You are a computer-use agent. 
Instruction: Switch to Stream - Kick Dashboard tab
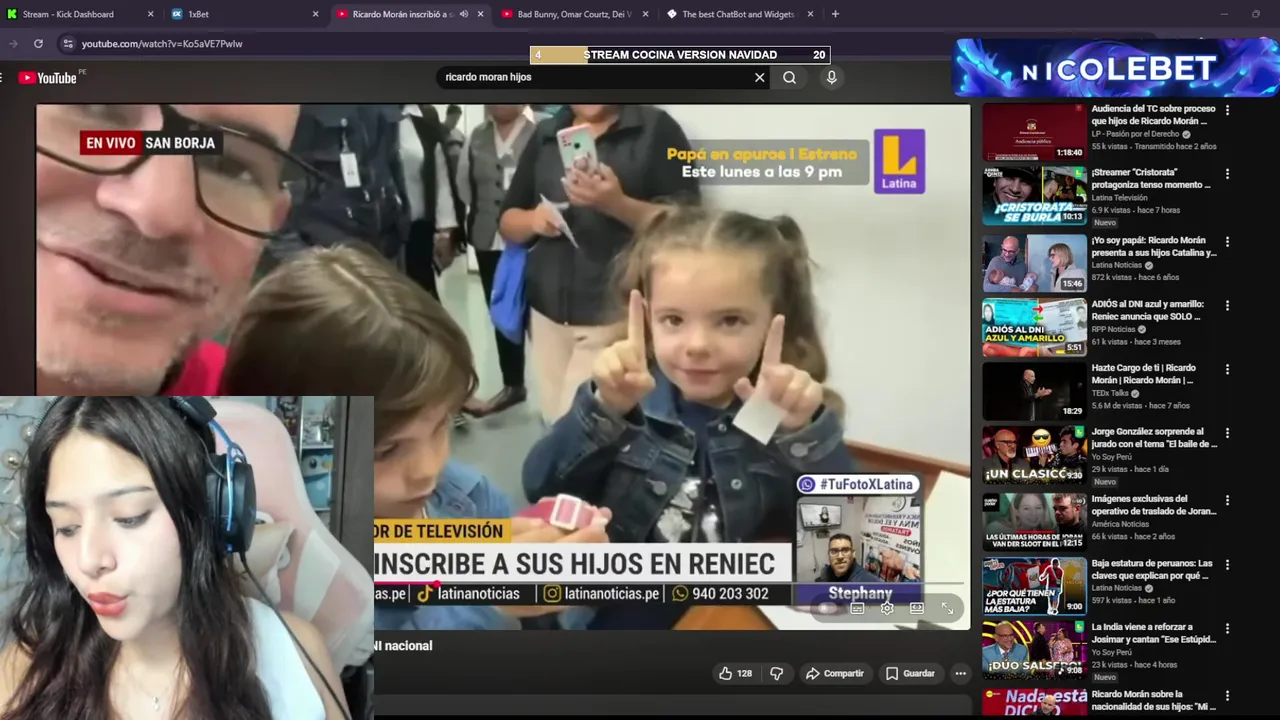click(80, 14)
